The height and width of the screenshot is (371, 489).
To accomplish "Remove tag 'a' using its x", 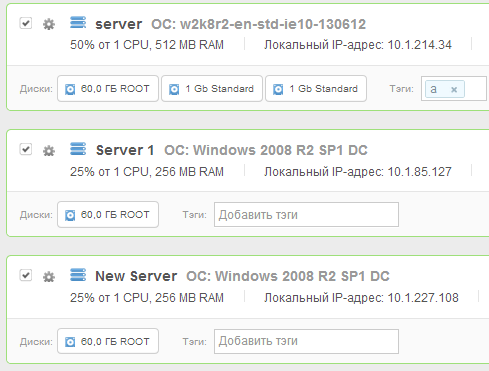I will click(x=454, y=89).
